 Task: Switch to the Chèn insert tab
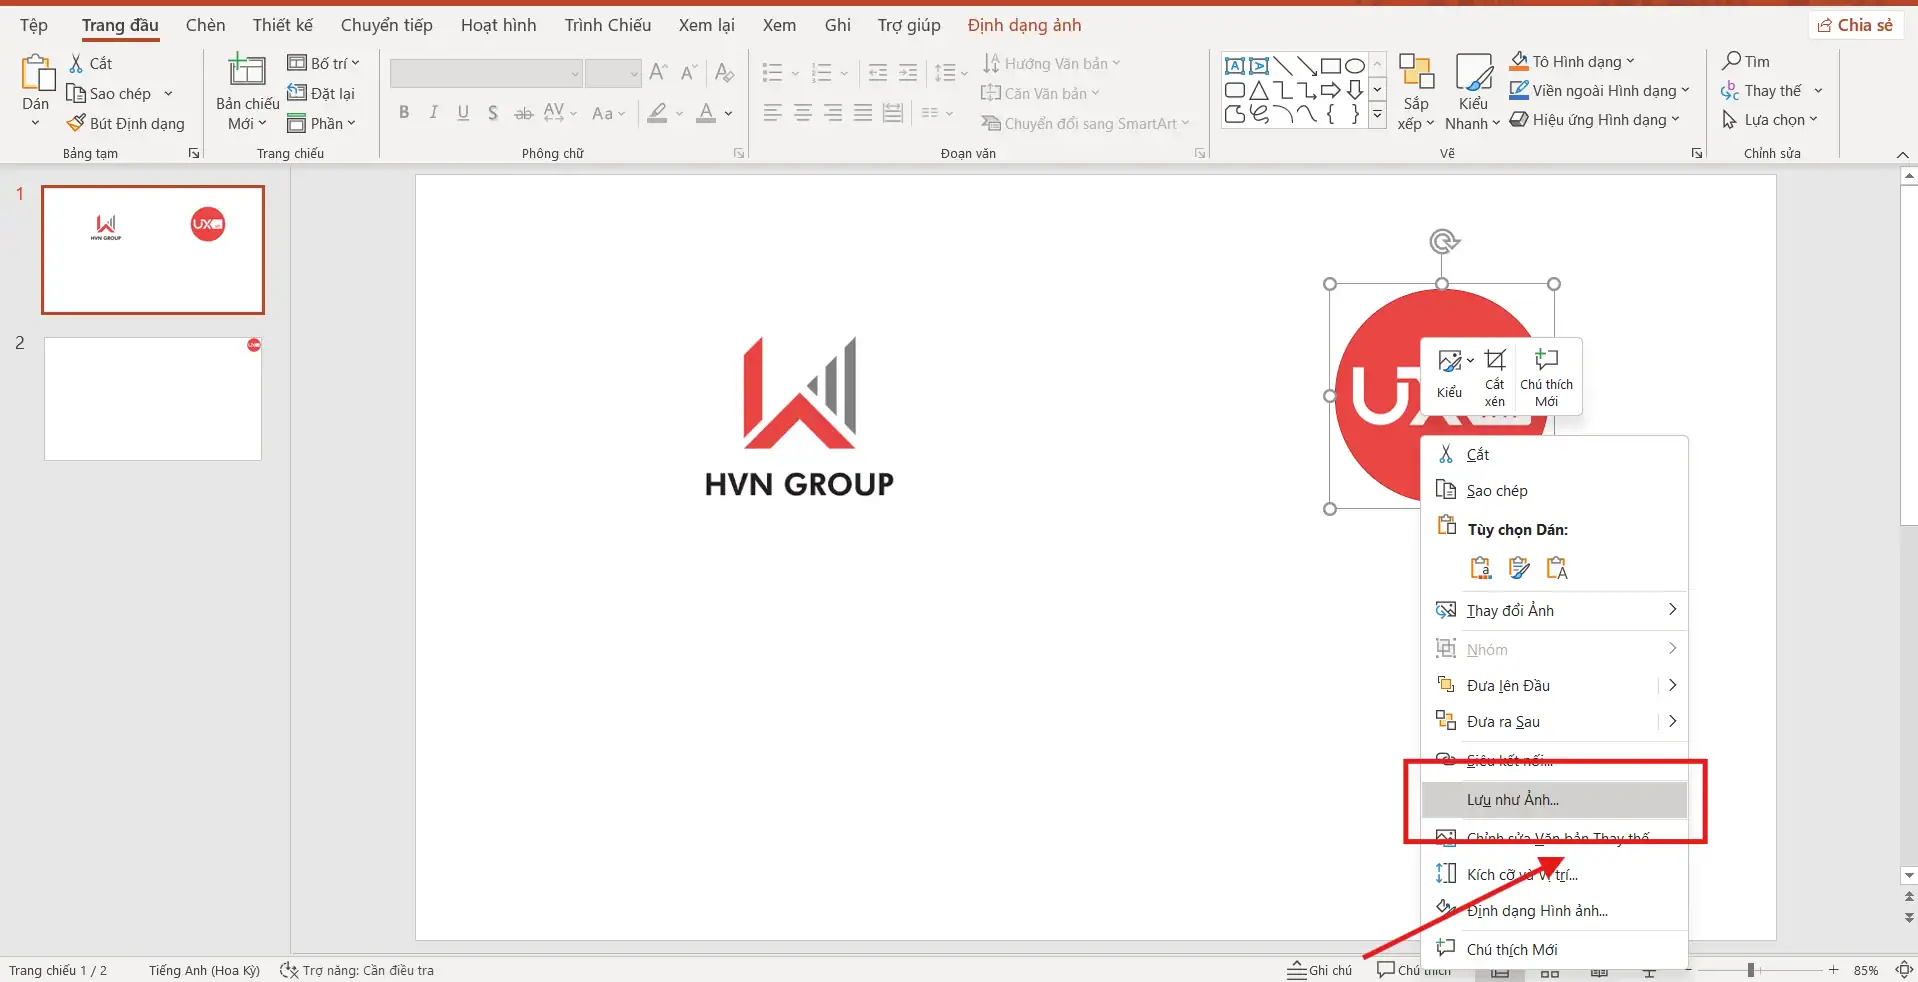[x=205, y=25]
